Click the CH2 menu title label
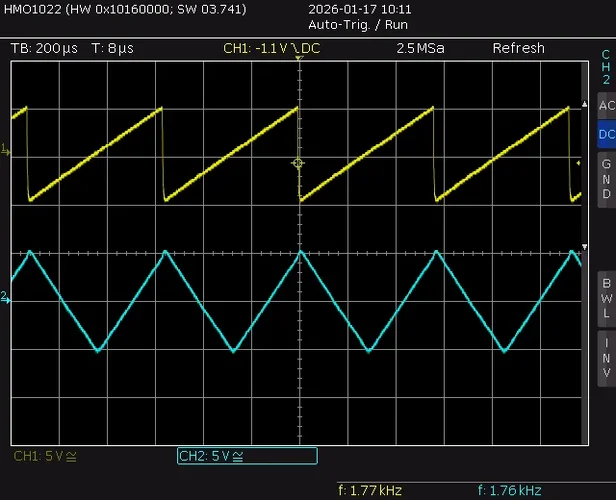 coord(606,67)
